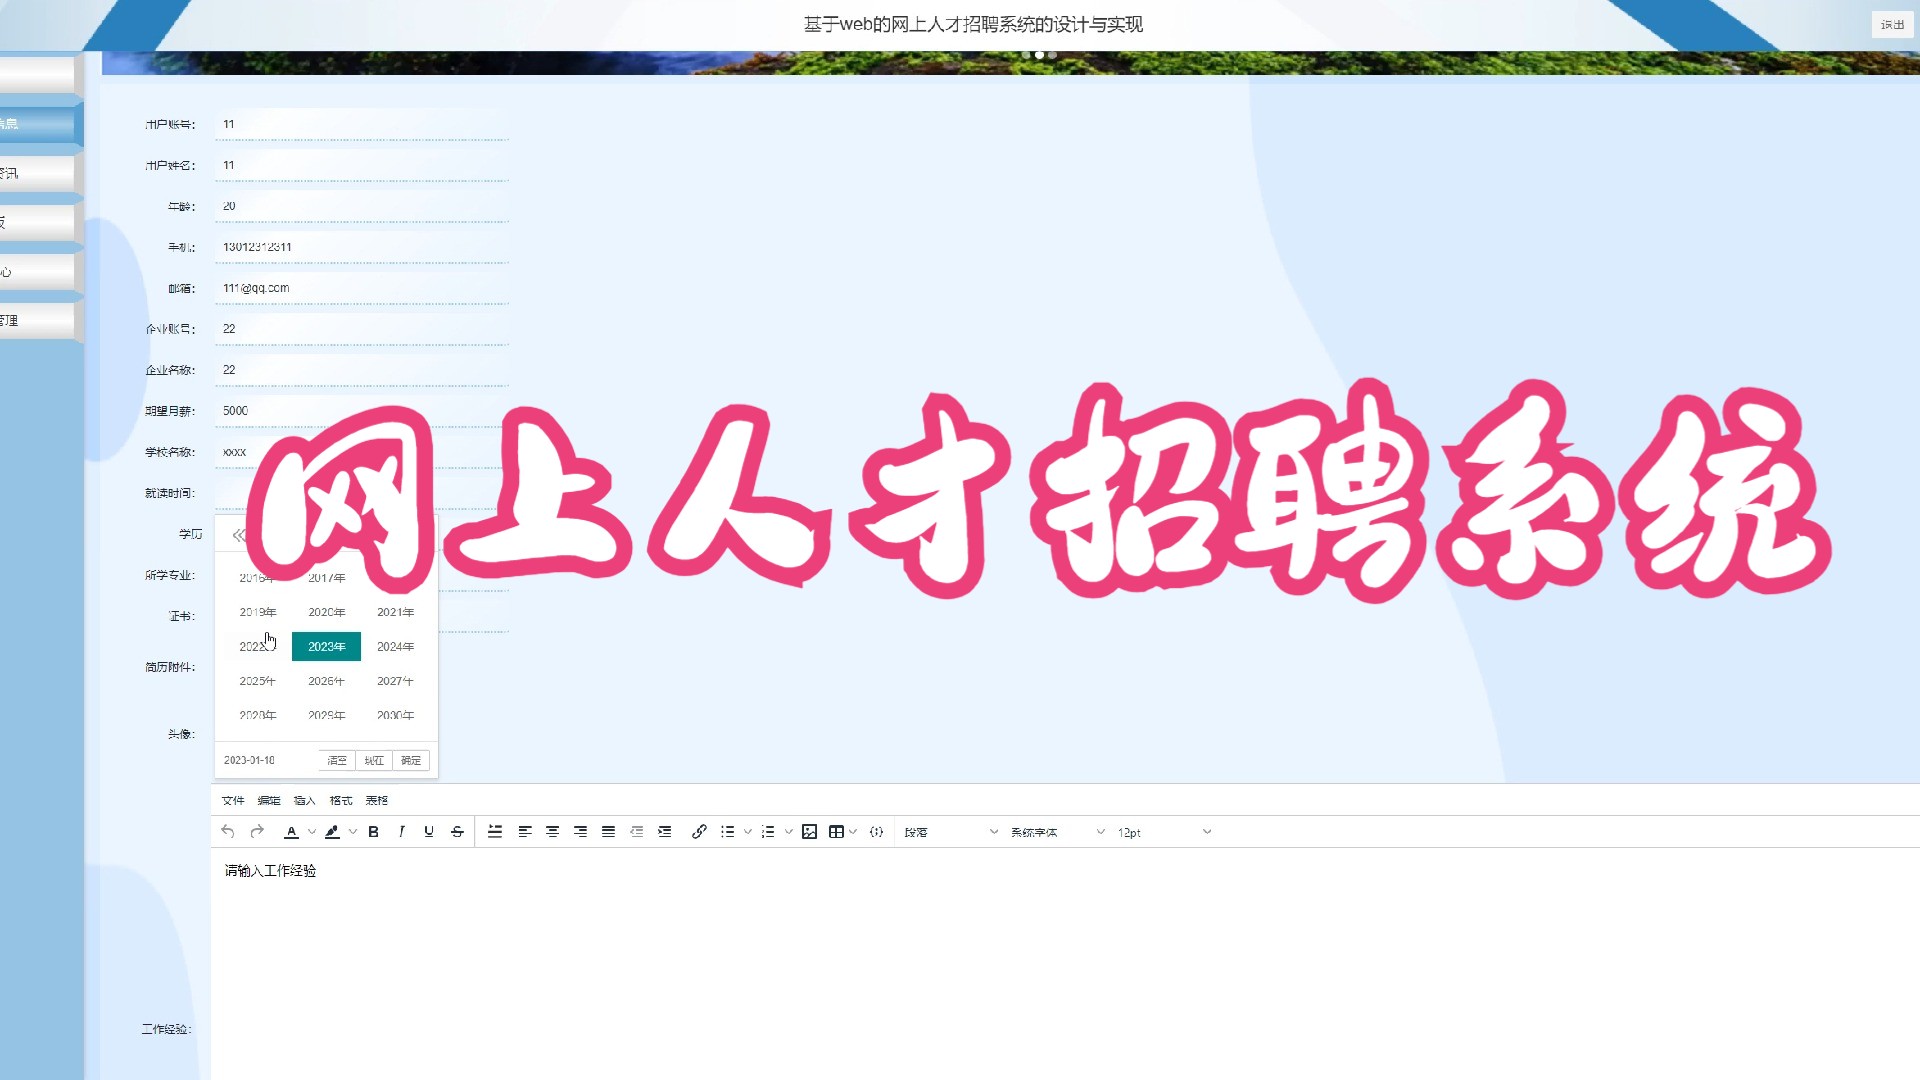This screenshot has height=1080, width=1920.
Task: Click 确定 confirm button in date picker
Action: coord(411,760)
